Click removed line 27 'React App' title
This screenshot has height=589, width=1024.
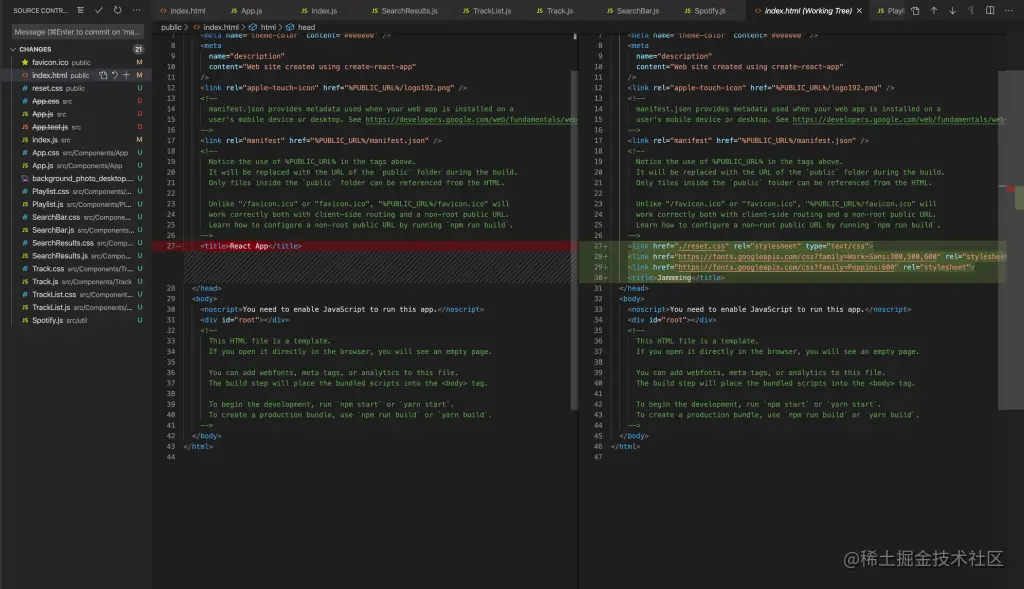pos(251,246)
